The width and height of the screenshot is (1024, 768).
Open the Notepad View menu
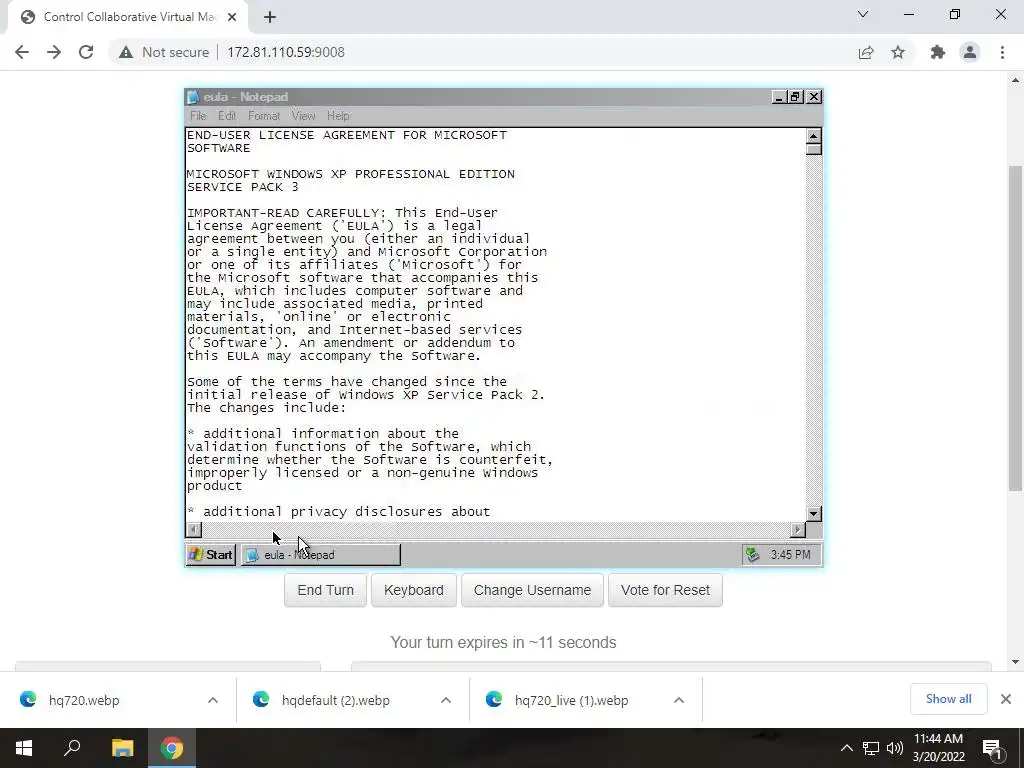point(303,116)
